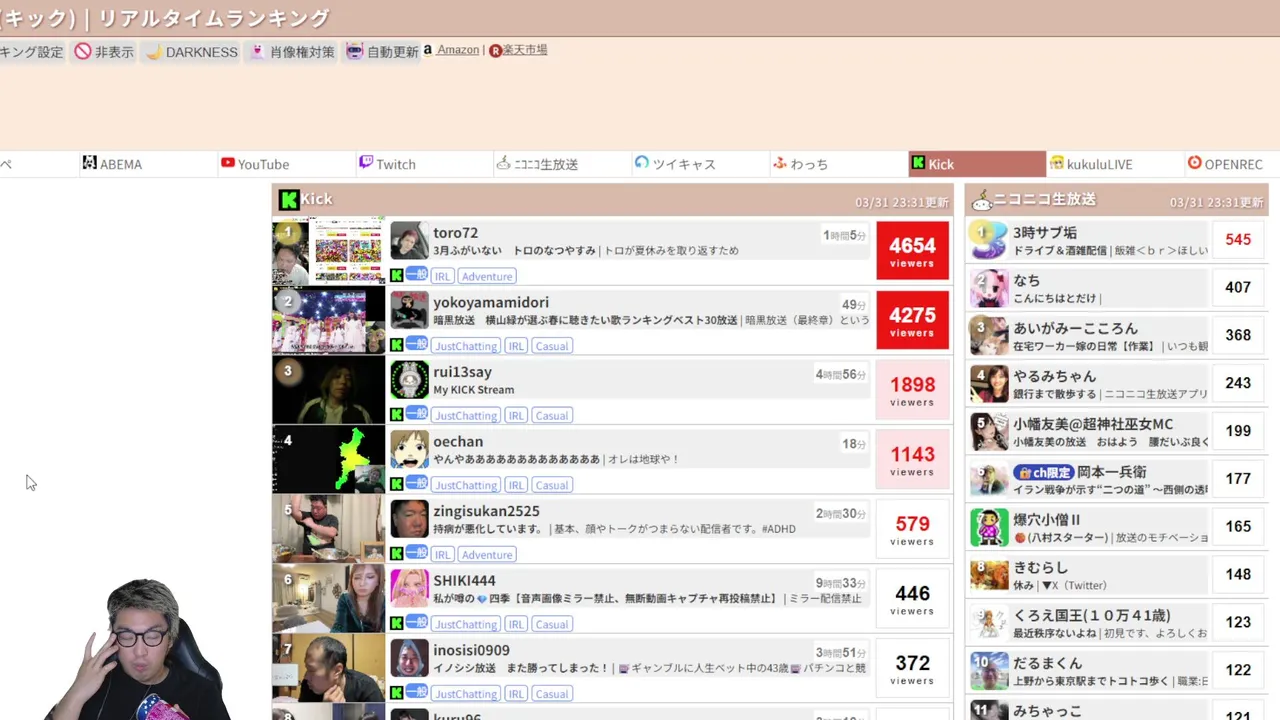Viewport: 1280px width, 720px height.
Task: Open yokoyamamidori stream thumbnail
Action: [x=329, y=321]
